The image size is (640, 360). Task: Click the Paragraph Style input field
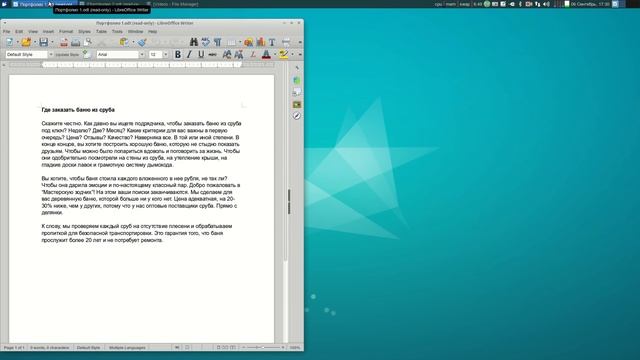(27, 54)
